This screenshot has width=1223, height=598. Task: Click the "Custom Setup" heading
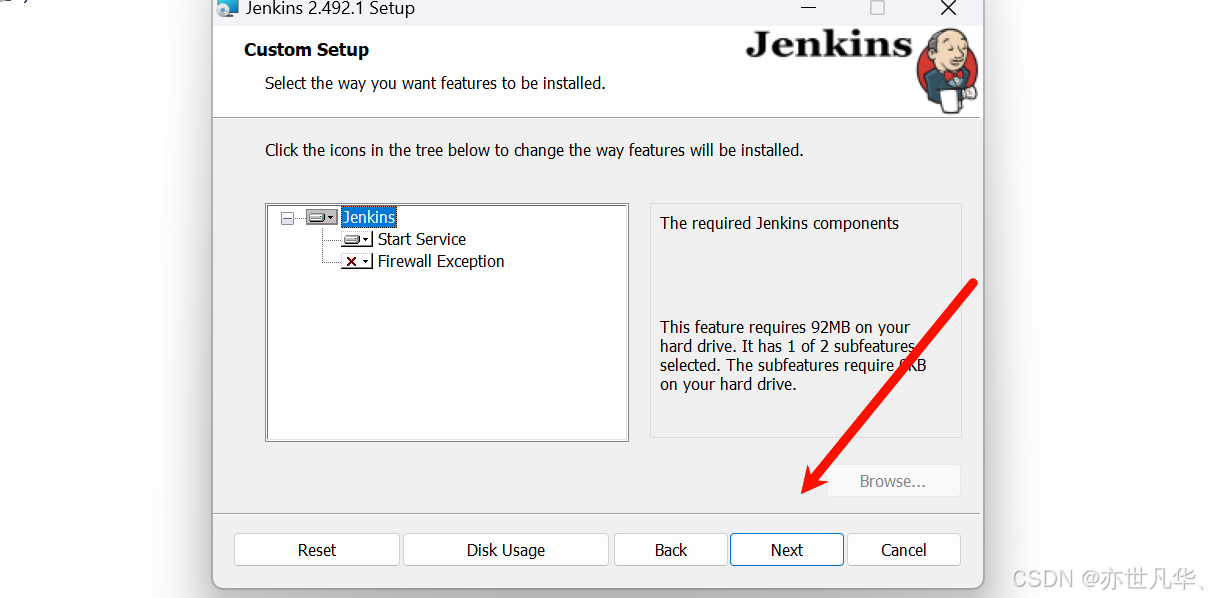[x=306, y=50]
